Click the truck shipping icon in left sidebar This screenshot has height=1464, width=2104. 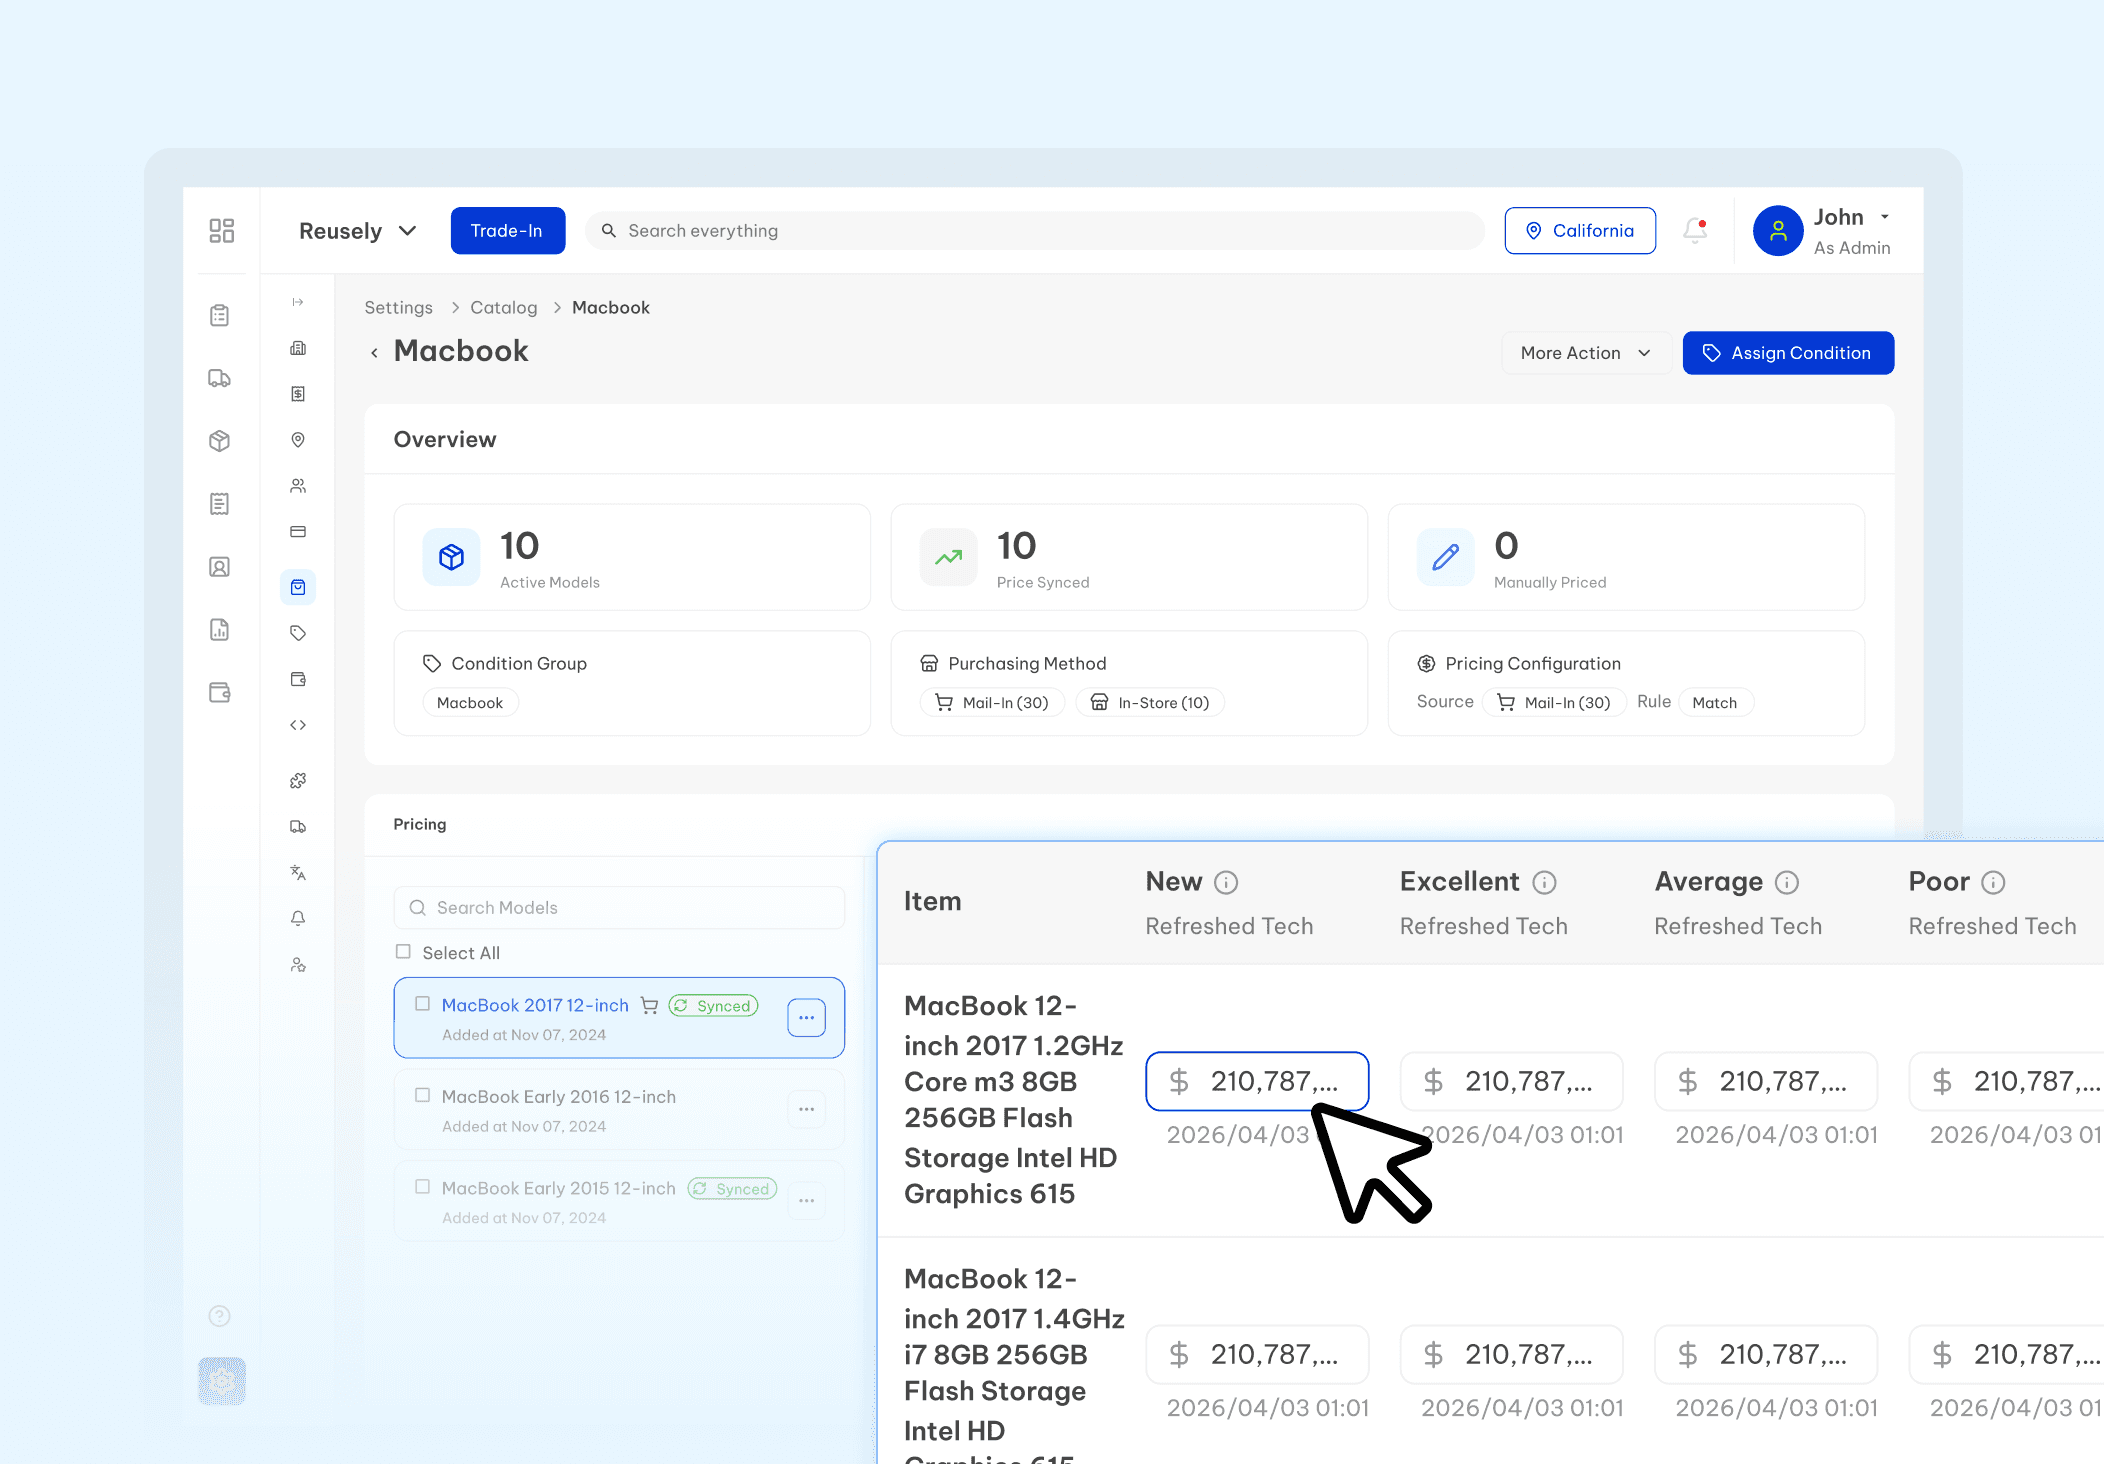220,378
